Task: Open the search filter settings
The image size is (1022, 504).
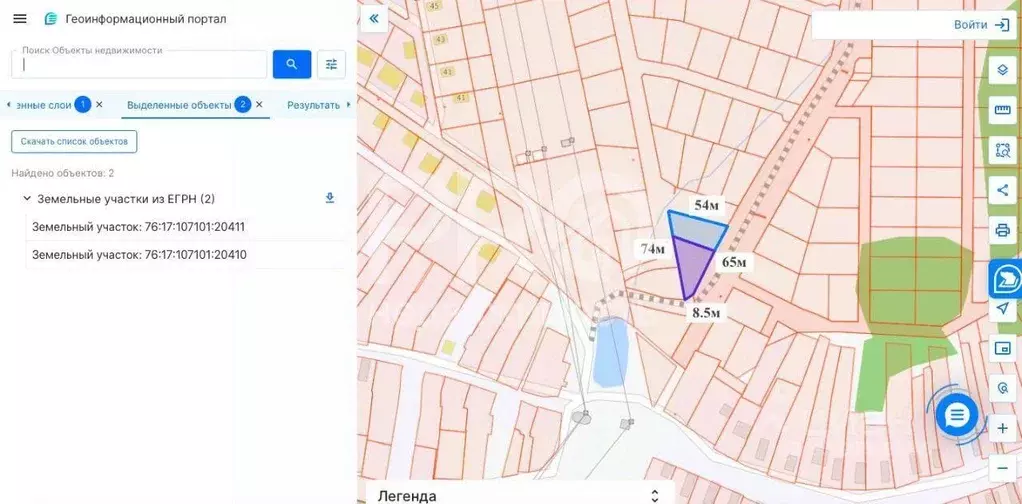Action: pos(331,64)
